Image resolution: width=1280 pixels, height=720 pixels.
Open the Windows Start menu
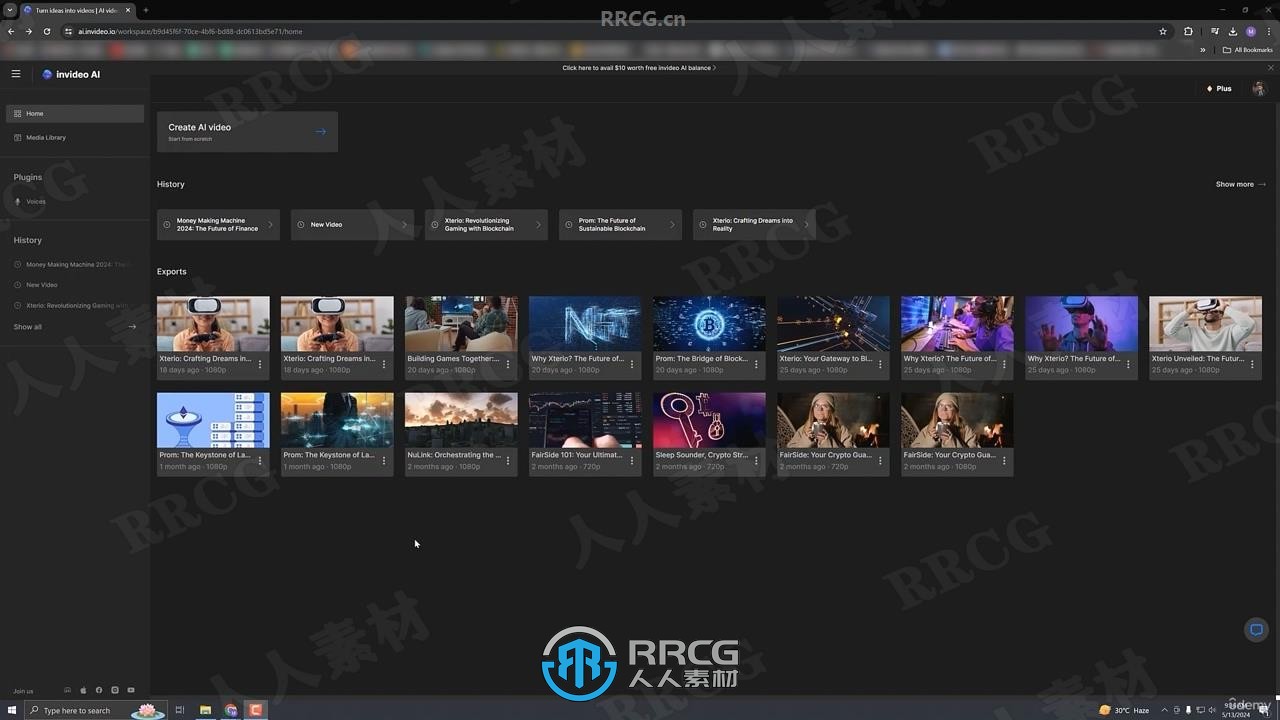click(x=11, y=710)
